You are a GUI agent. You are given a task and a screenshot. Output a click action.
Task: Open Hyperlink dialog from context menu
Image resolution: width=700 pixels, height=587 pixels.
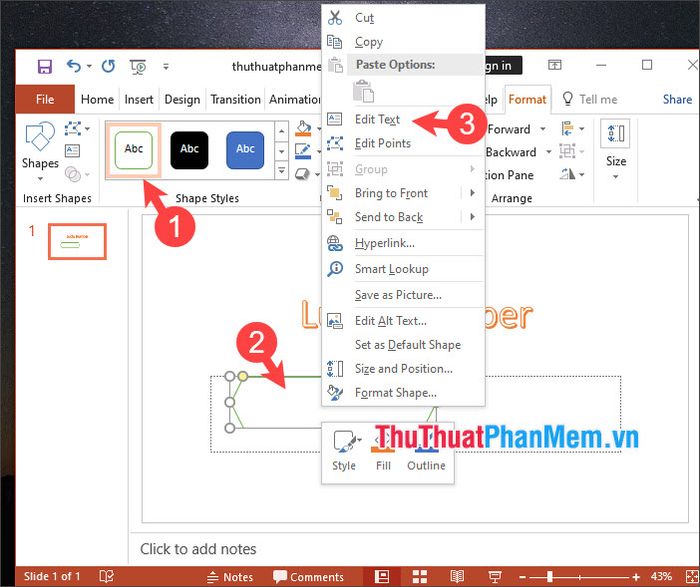tap(403, 243)
